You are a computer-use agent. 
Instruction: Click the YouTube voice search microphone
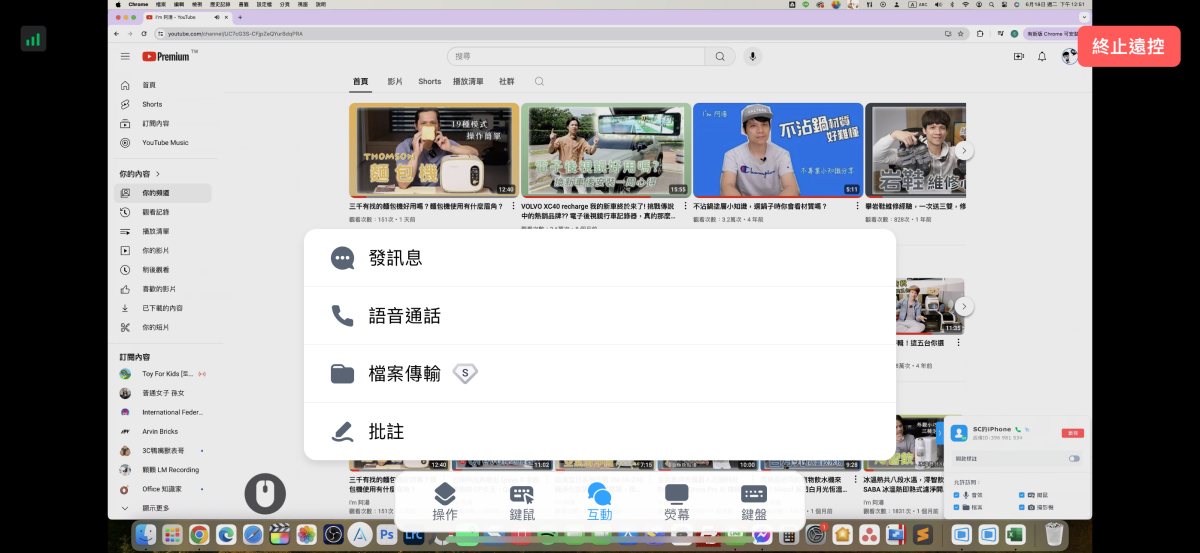tap(752, 57)
